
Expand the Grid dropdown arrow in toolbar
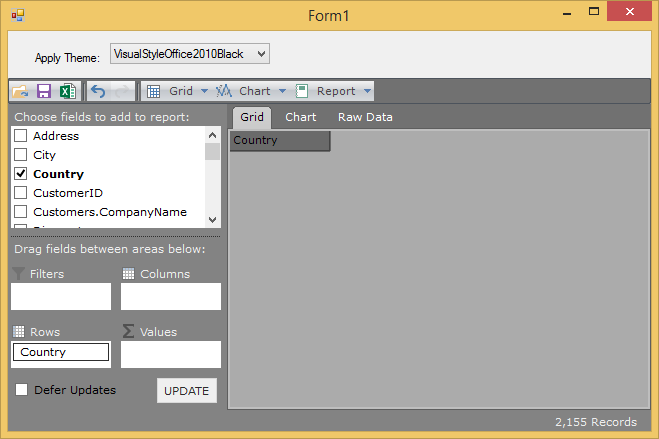pos(205,91)
